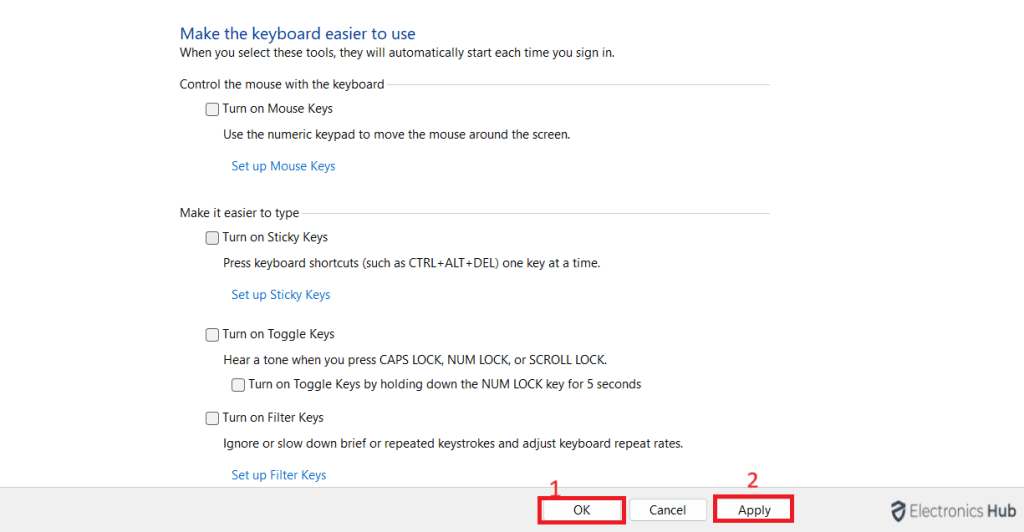Click the Hear a tone description text
1024x532 pixels.
[x=414, y=360]
